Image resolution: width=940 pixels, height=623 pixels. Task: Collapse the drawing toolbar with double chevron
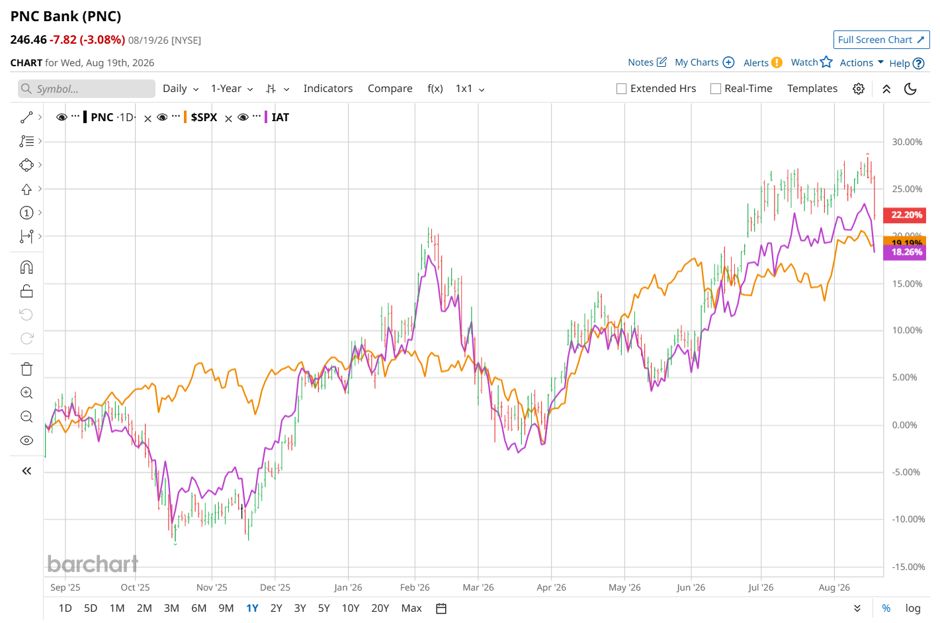click(x=26, y=471)
